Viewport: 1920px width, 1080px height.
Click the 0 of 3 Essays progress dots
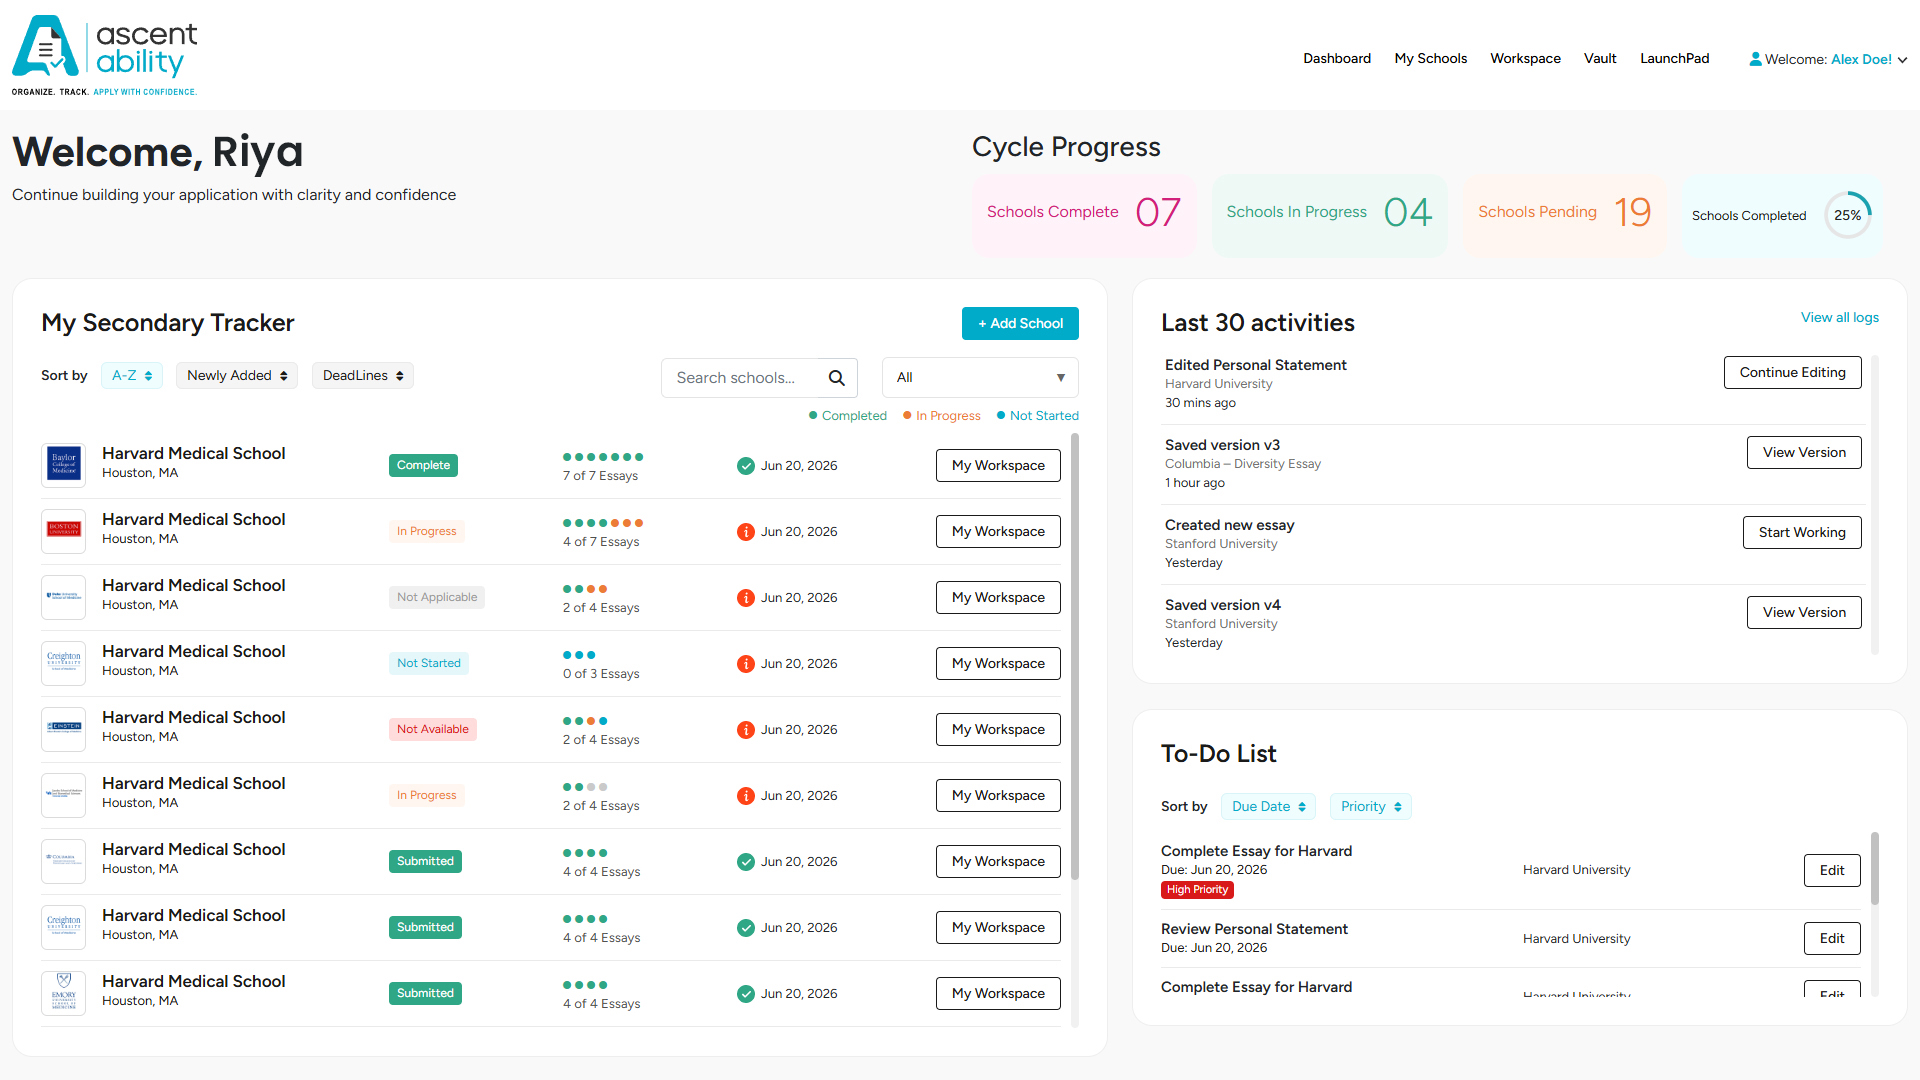click(x=579, y=655)
